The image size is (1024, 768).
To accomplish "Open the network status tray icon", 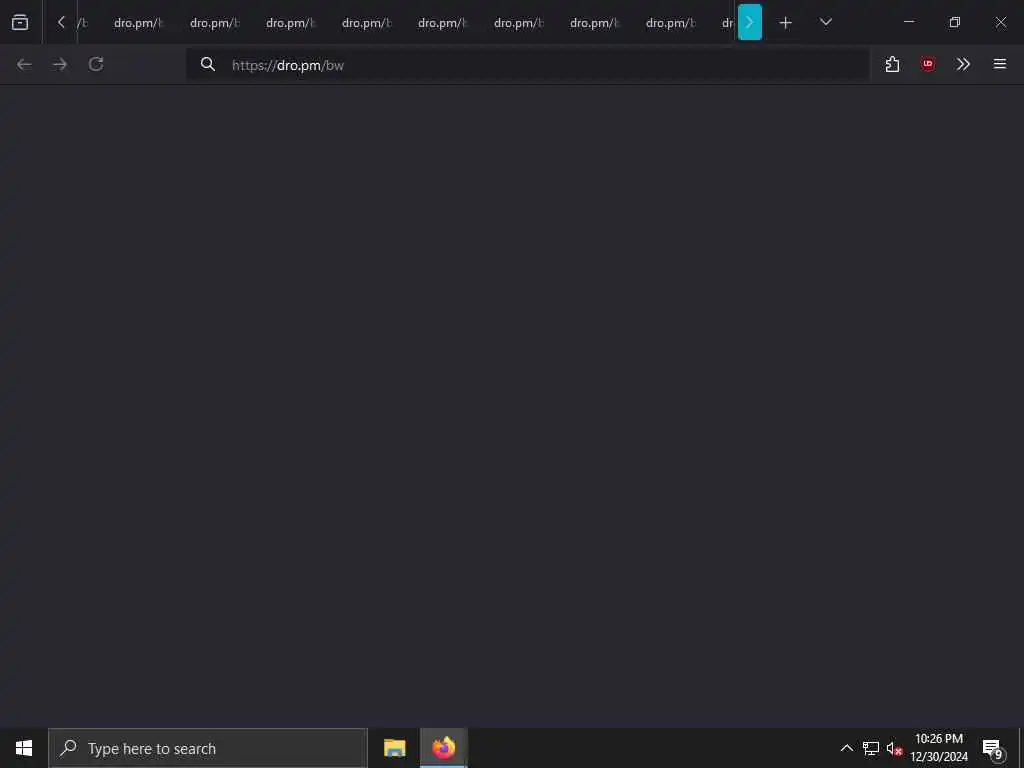I will 871,748.
